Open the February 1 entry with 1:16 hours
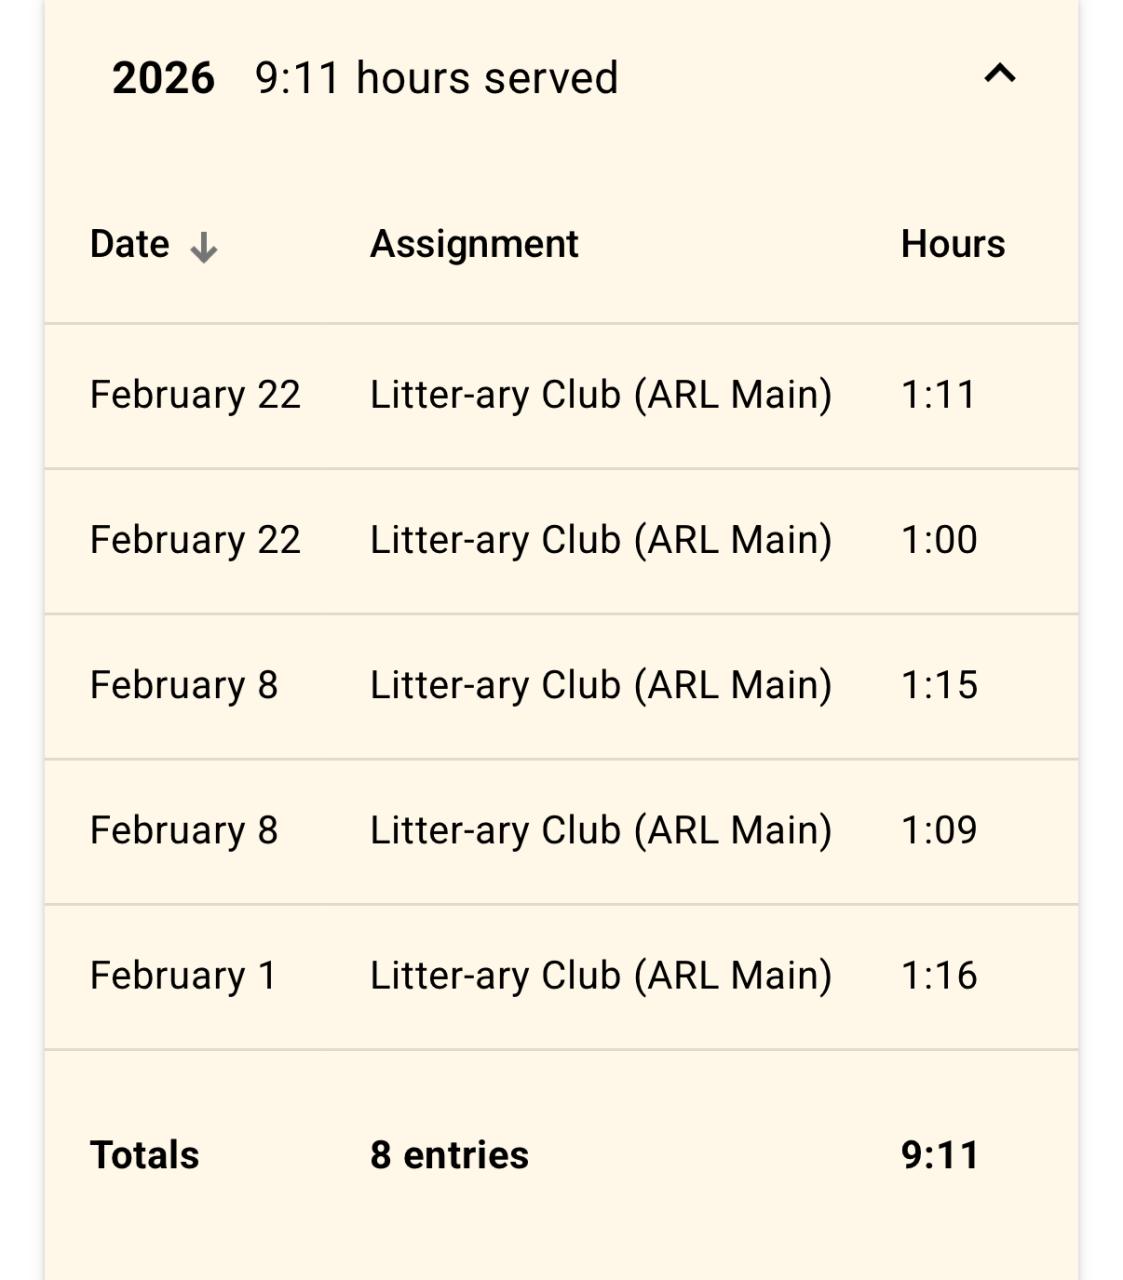The height and width of the screenshot is (1280, 1123). tap(561, 976)
